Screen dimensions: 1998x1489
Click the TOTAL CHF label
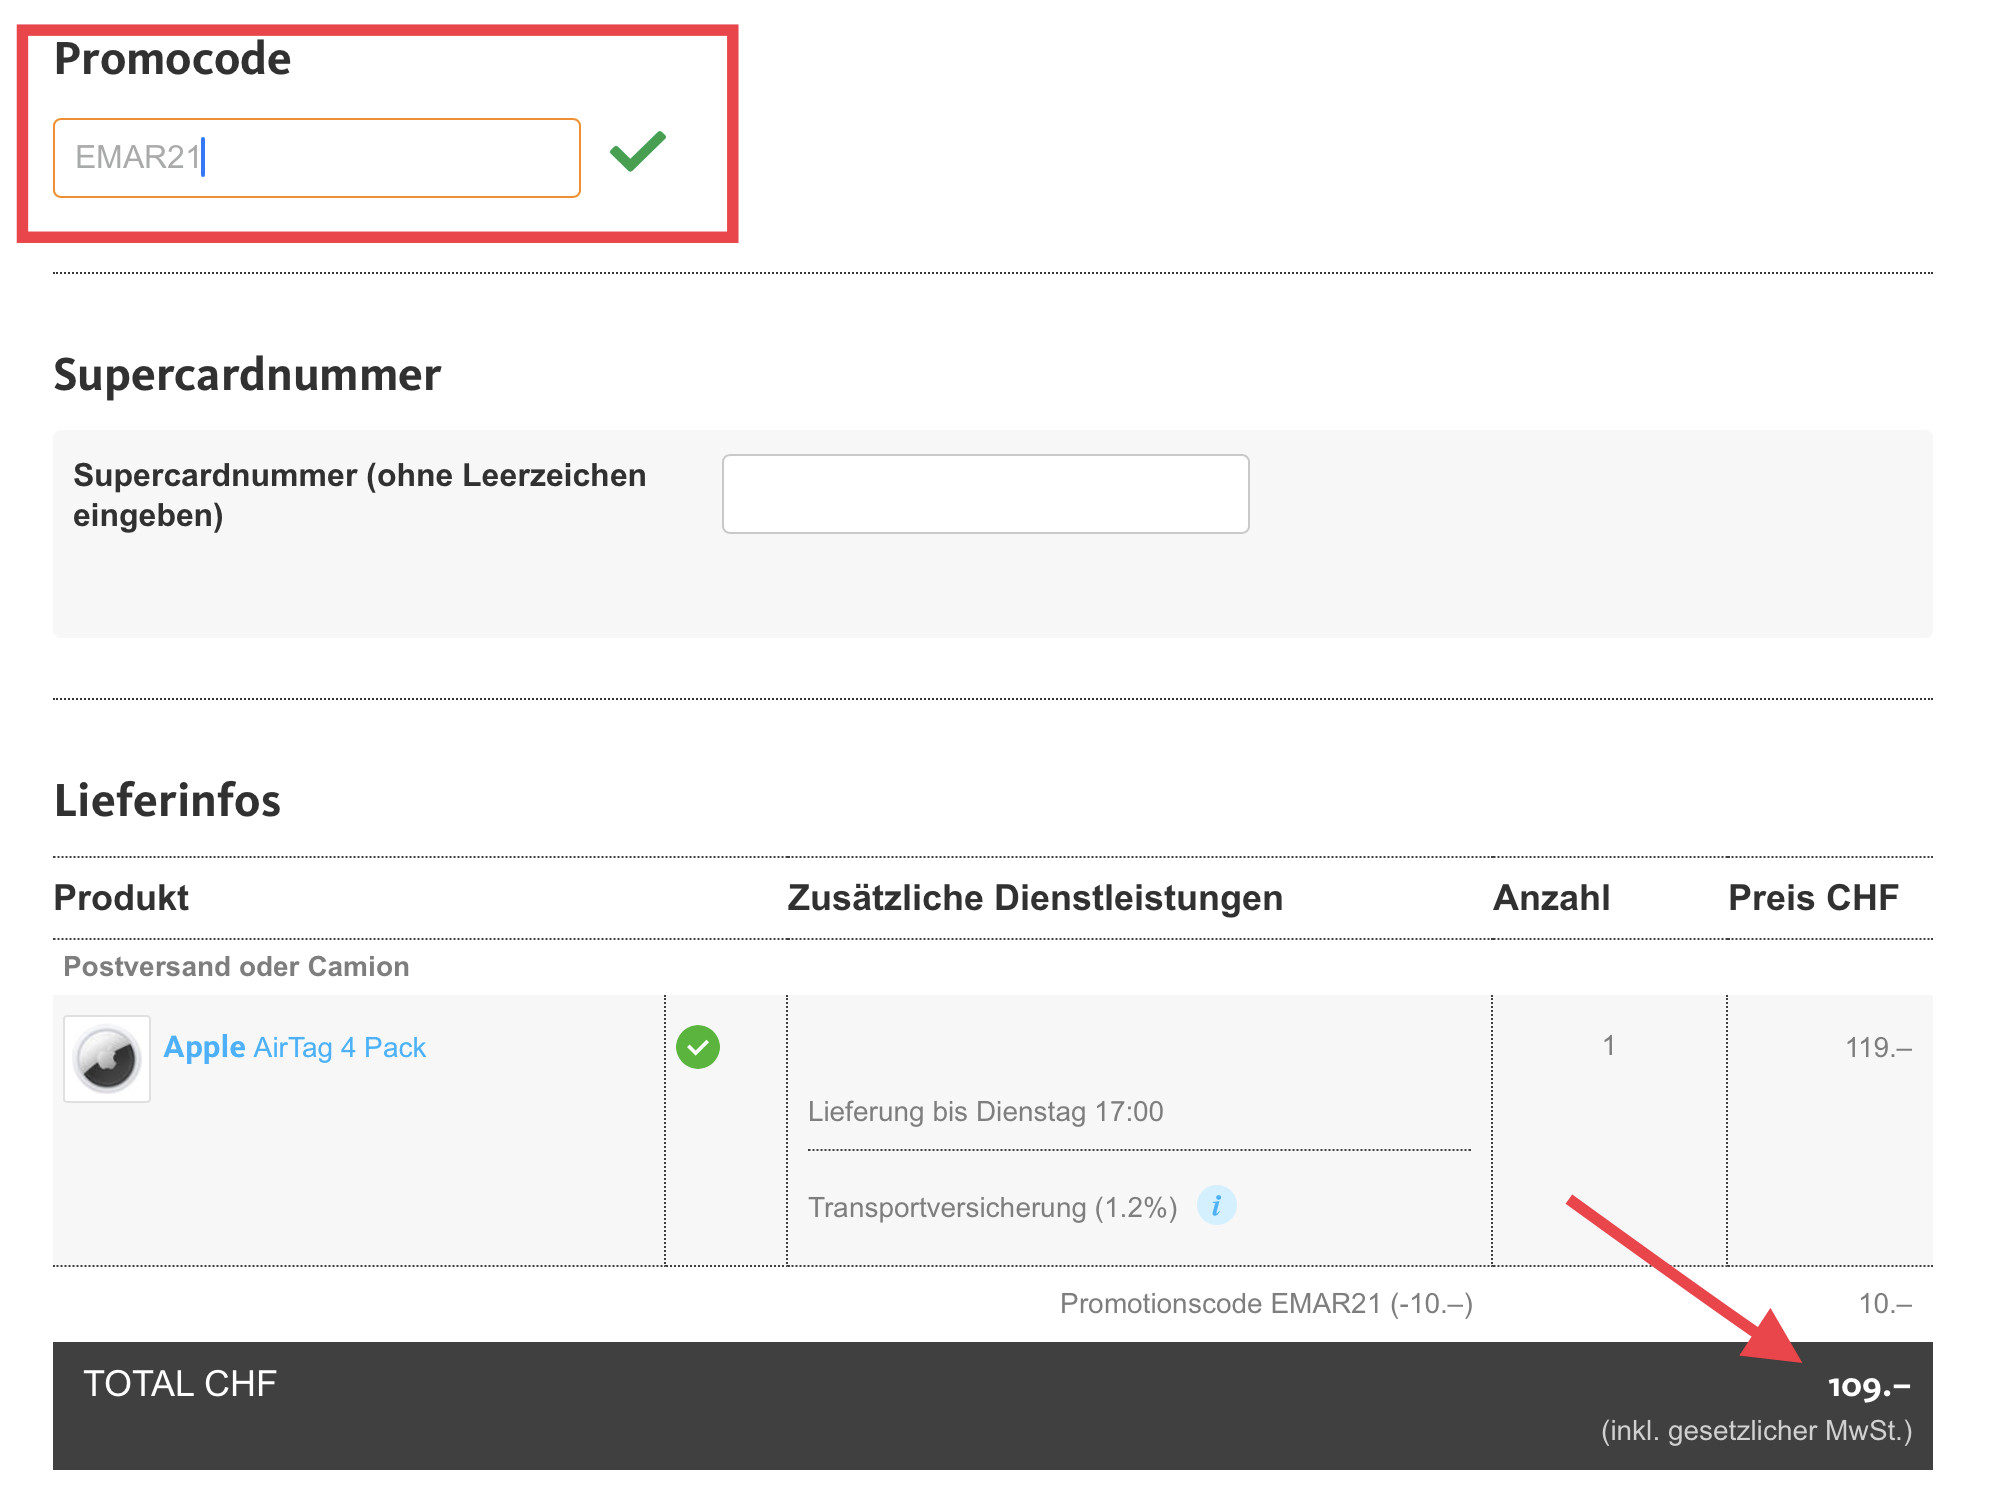[x=180, y=1384]
